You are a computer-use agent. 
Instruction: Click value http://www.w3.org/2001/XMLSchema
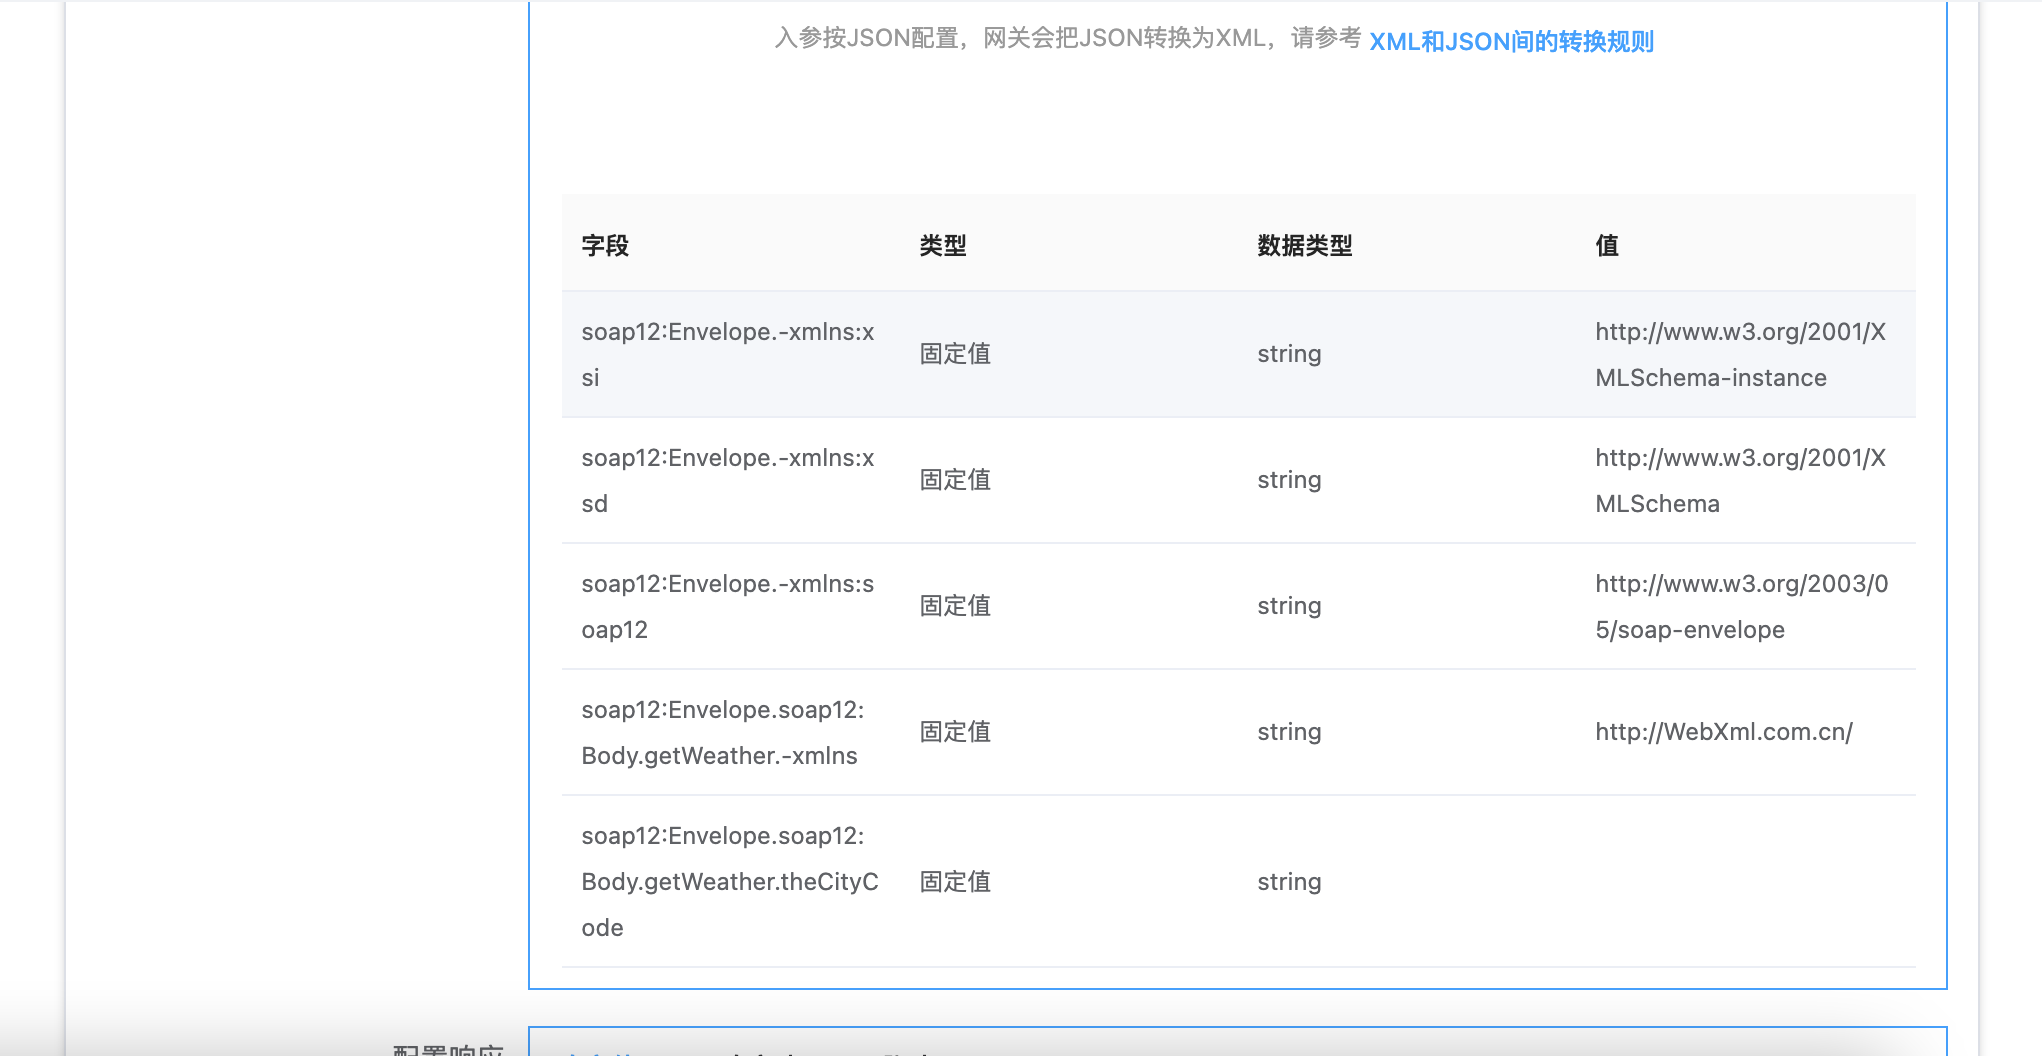click(x=1741, y=480)
